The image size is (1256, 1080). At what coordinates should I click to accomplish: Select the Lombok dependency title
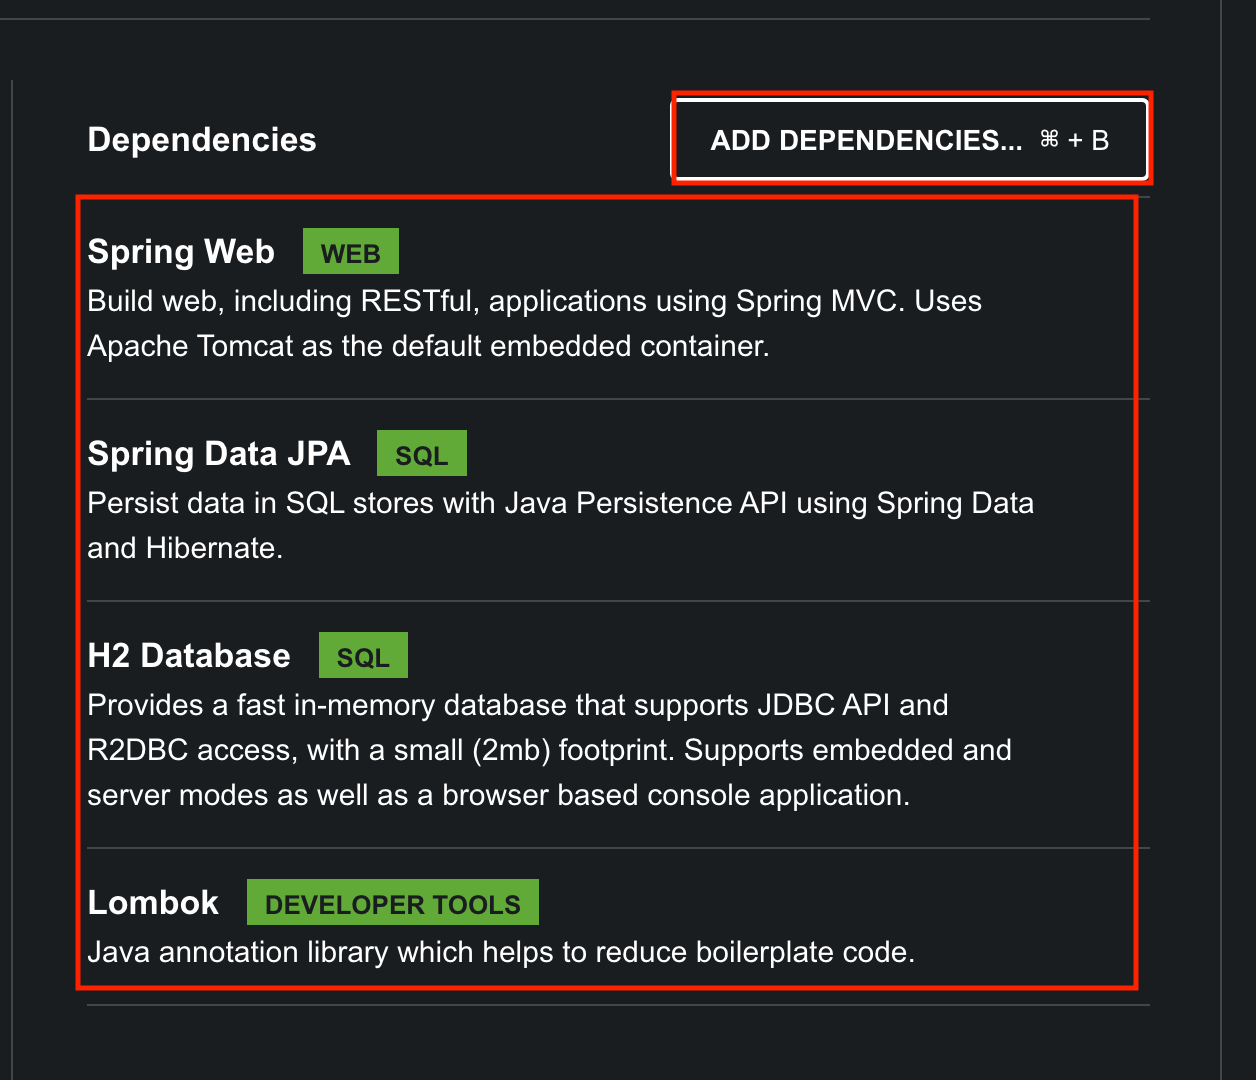pyautogui.click(x=153, y=902)
